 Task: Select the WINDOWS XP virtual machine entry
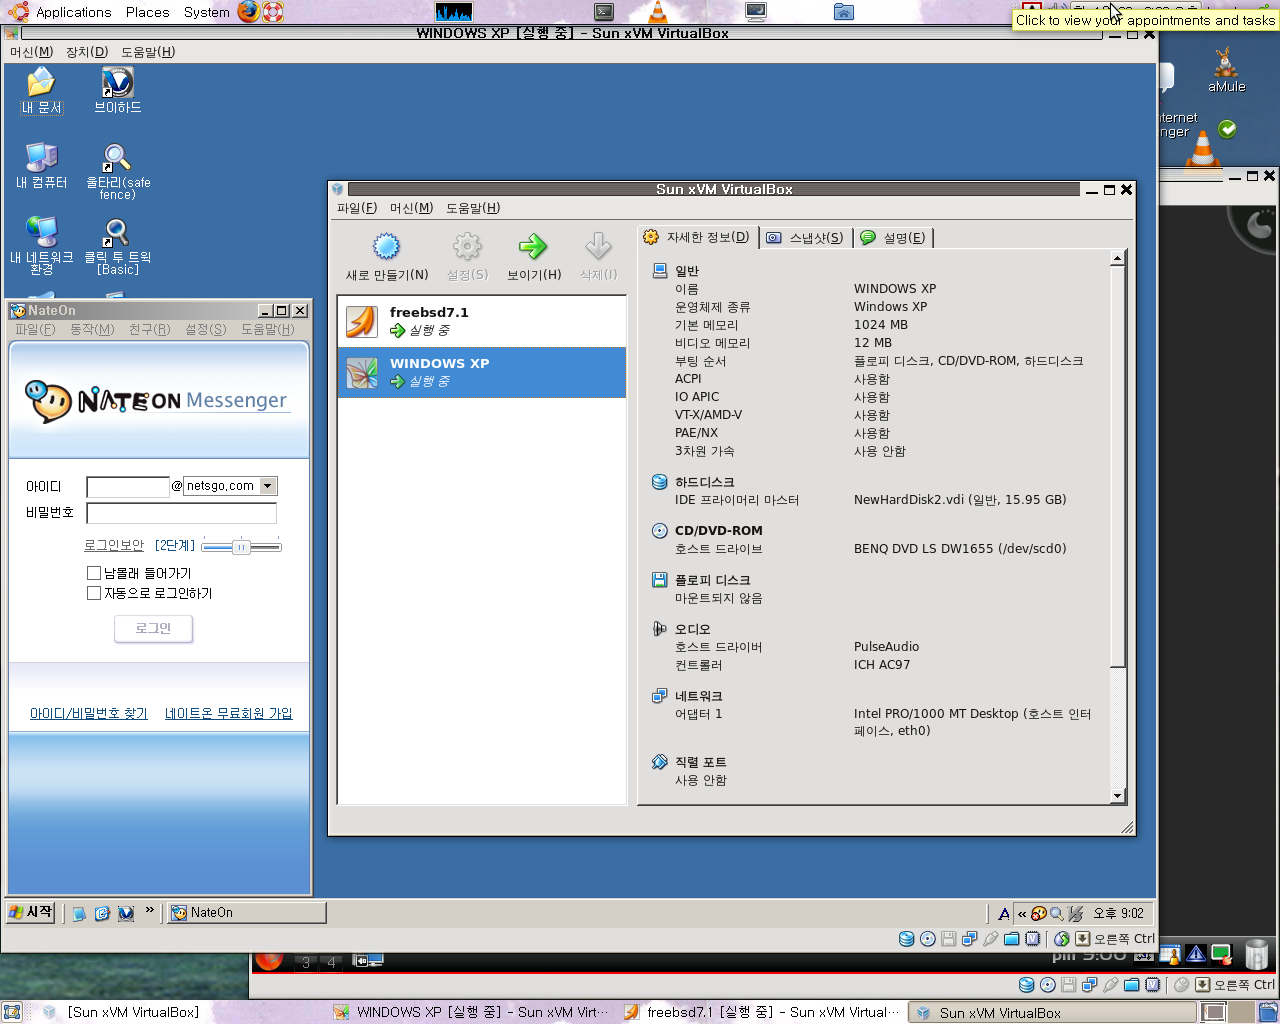tap(482, 372)
